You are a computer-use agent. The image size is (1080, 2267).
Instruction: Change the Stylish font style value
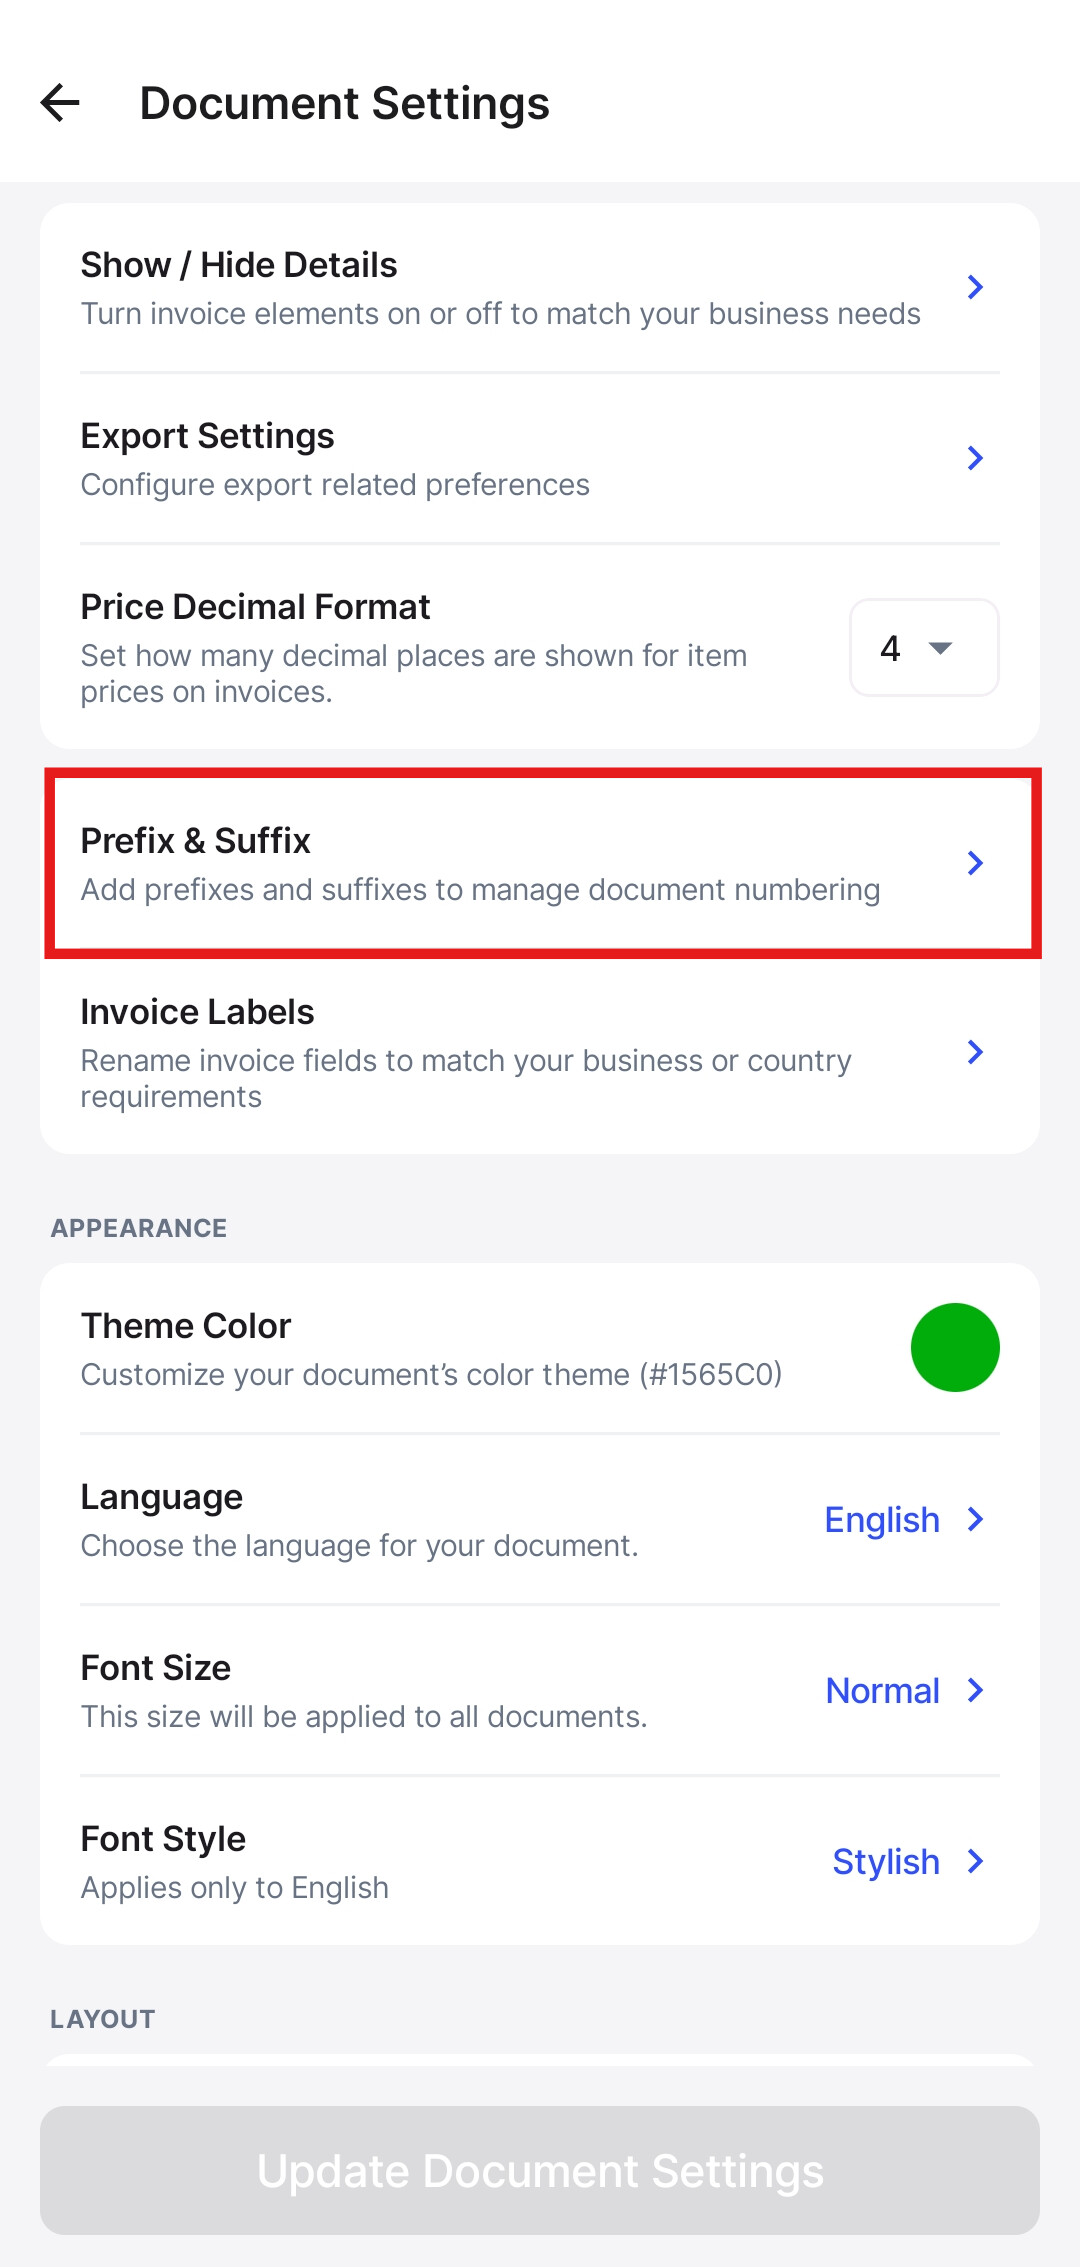click(x=886, y=1862)
